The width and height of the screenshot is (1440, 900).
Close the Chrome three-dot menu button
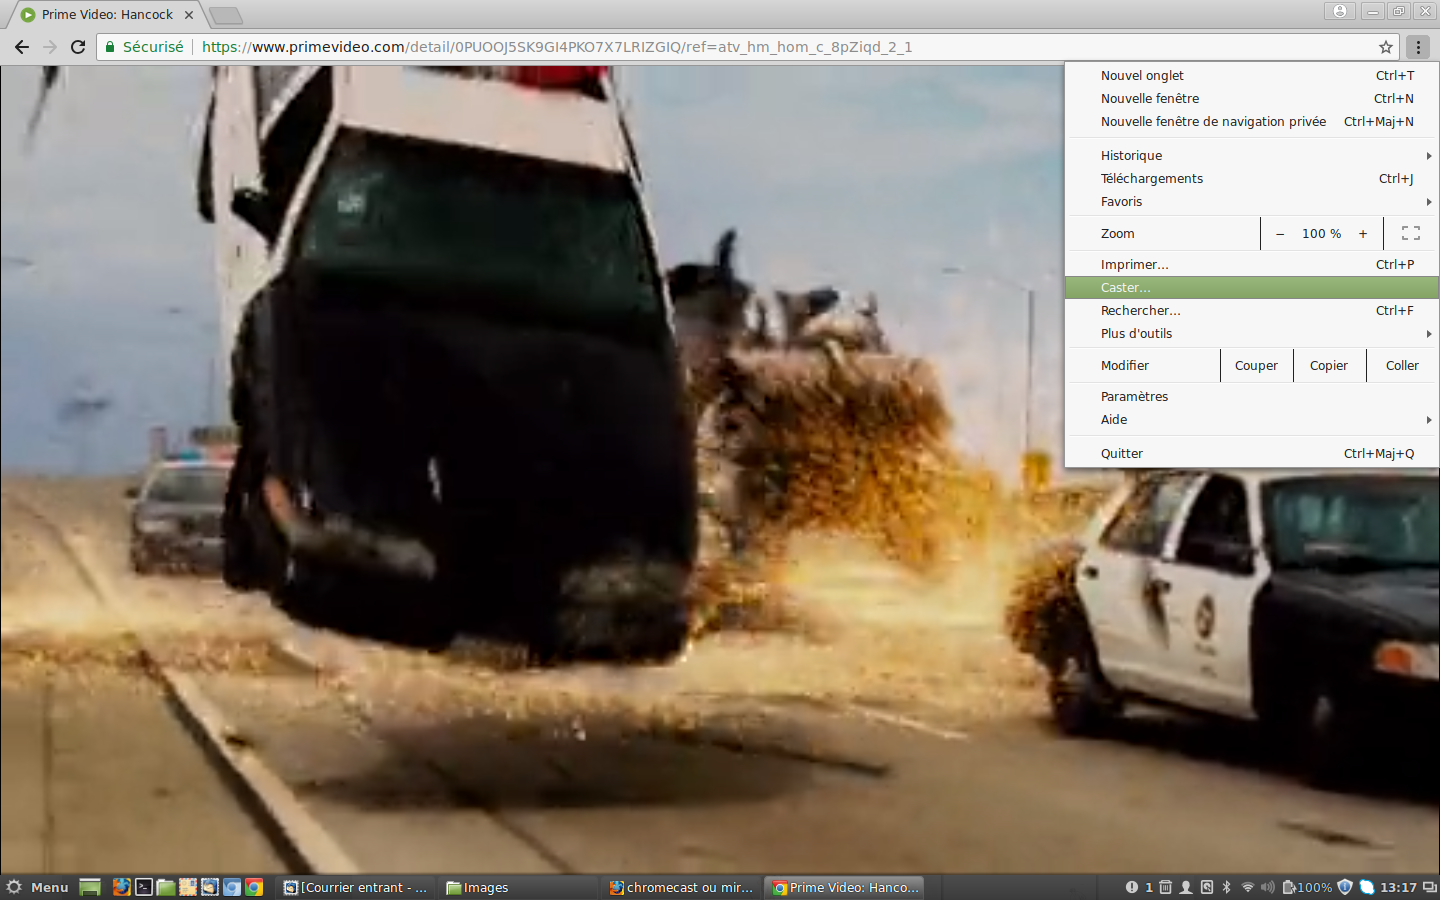[x=1418, y=47]
